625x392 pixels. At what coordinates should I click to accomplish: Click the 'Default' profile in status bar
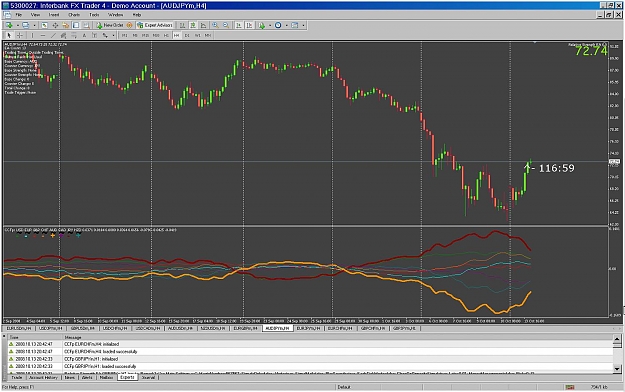(x=344, y=387)
